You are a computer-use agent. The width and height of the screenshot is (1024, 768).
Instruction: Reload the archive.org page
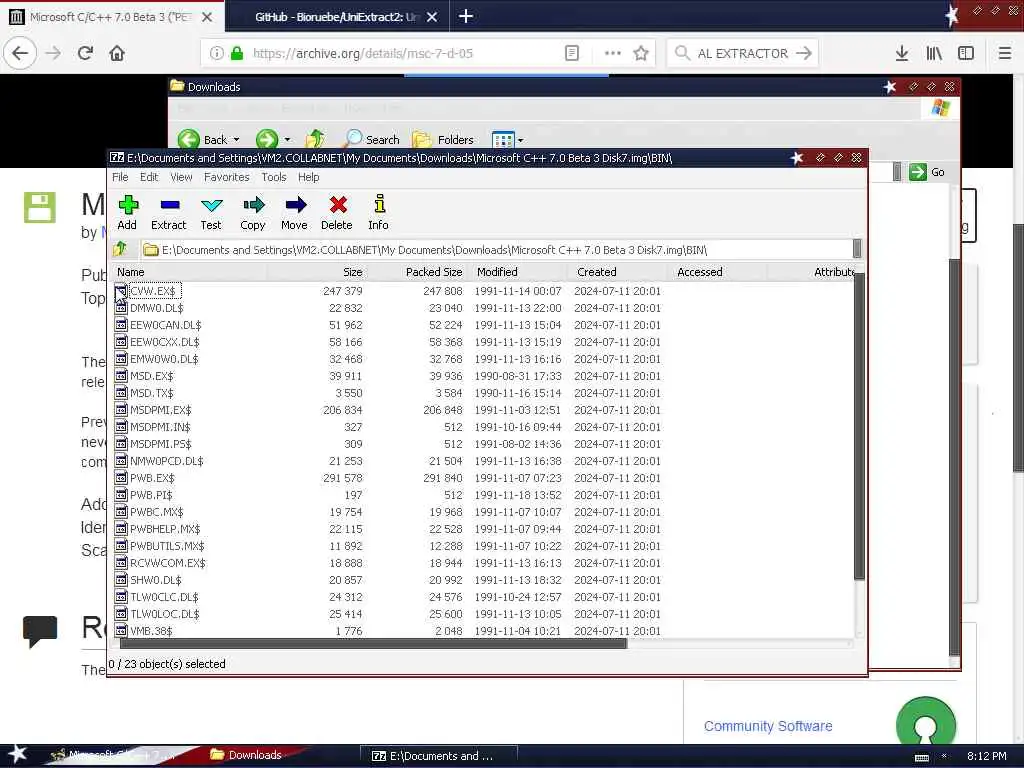tap(86, 53)
